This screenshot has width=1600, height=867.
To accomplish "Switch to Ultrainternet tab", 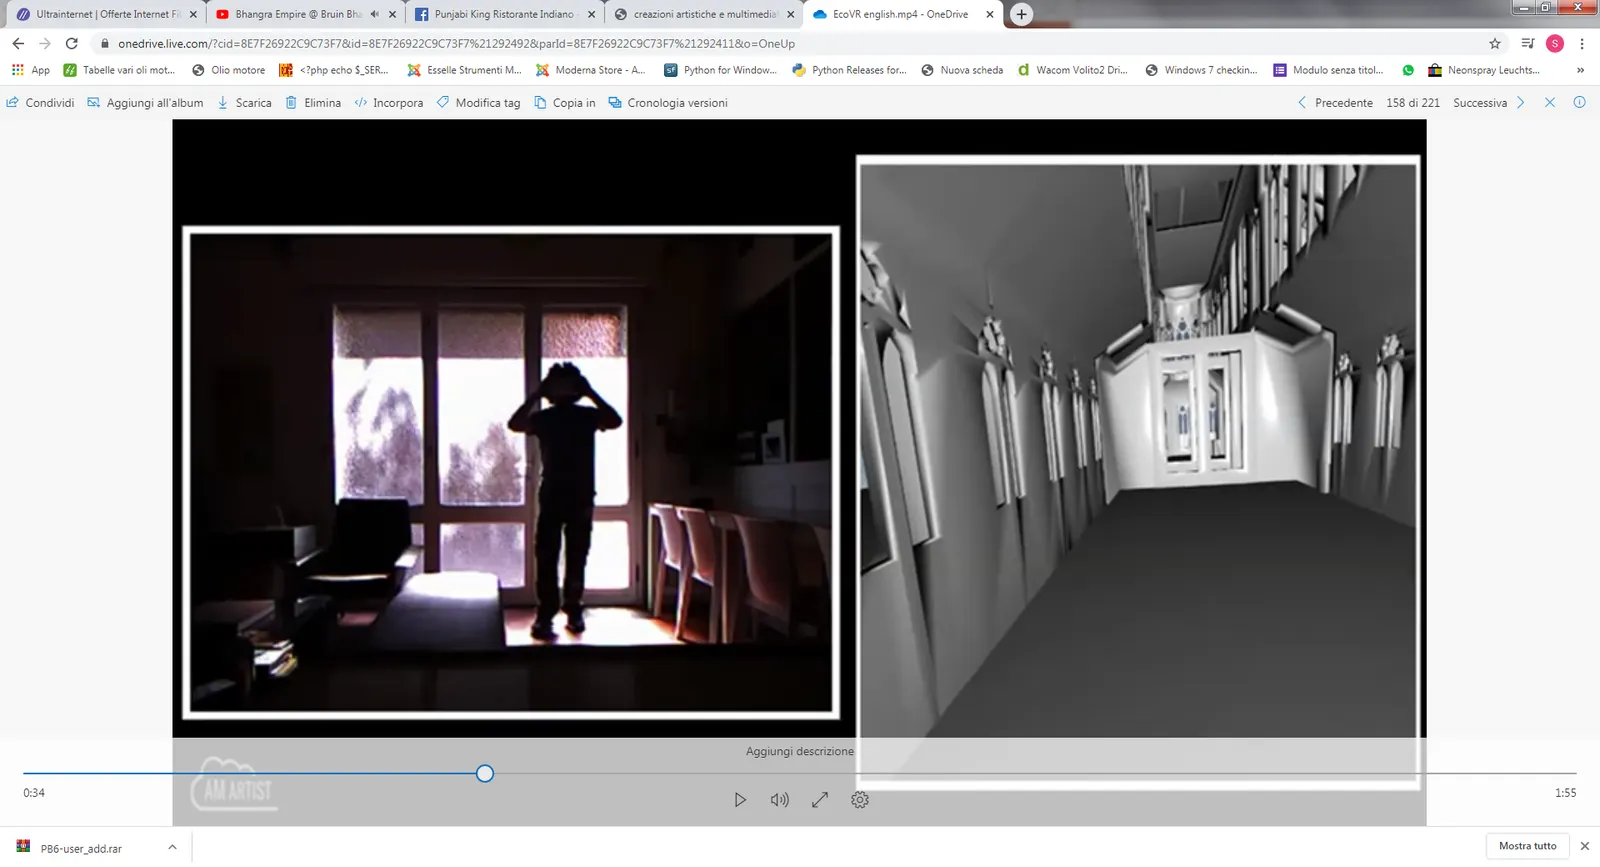I will (106, 14).
